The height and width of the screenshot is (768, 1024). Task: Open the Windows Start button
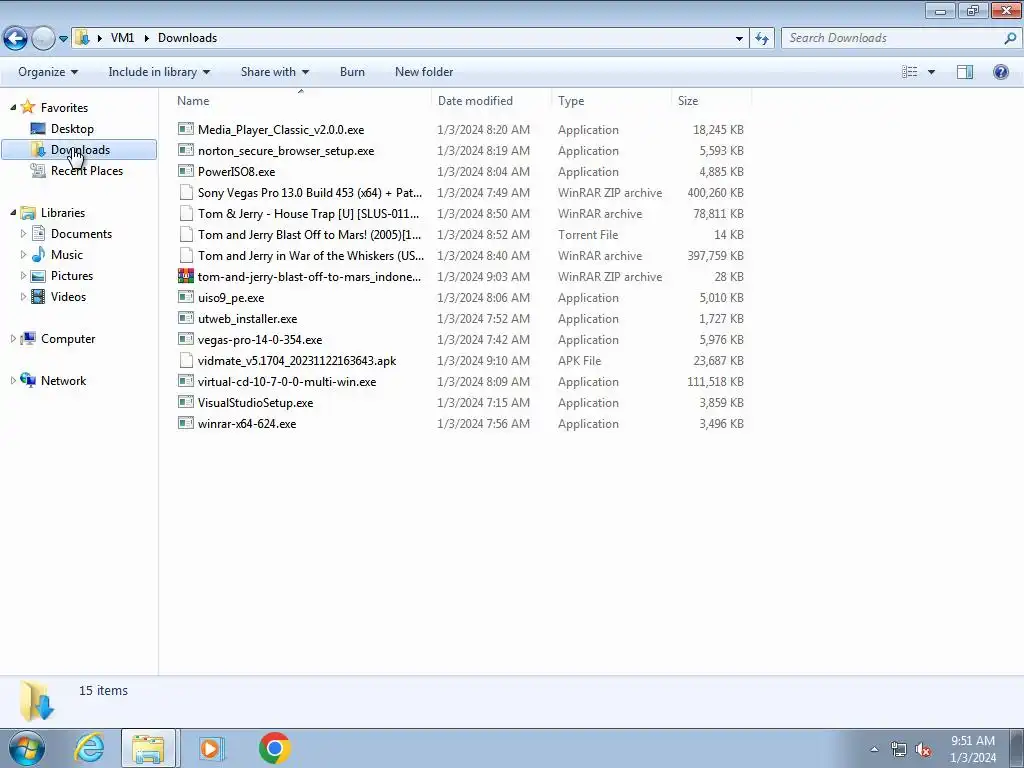(27, 748)
